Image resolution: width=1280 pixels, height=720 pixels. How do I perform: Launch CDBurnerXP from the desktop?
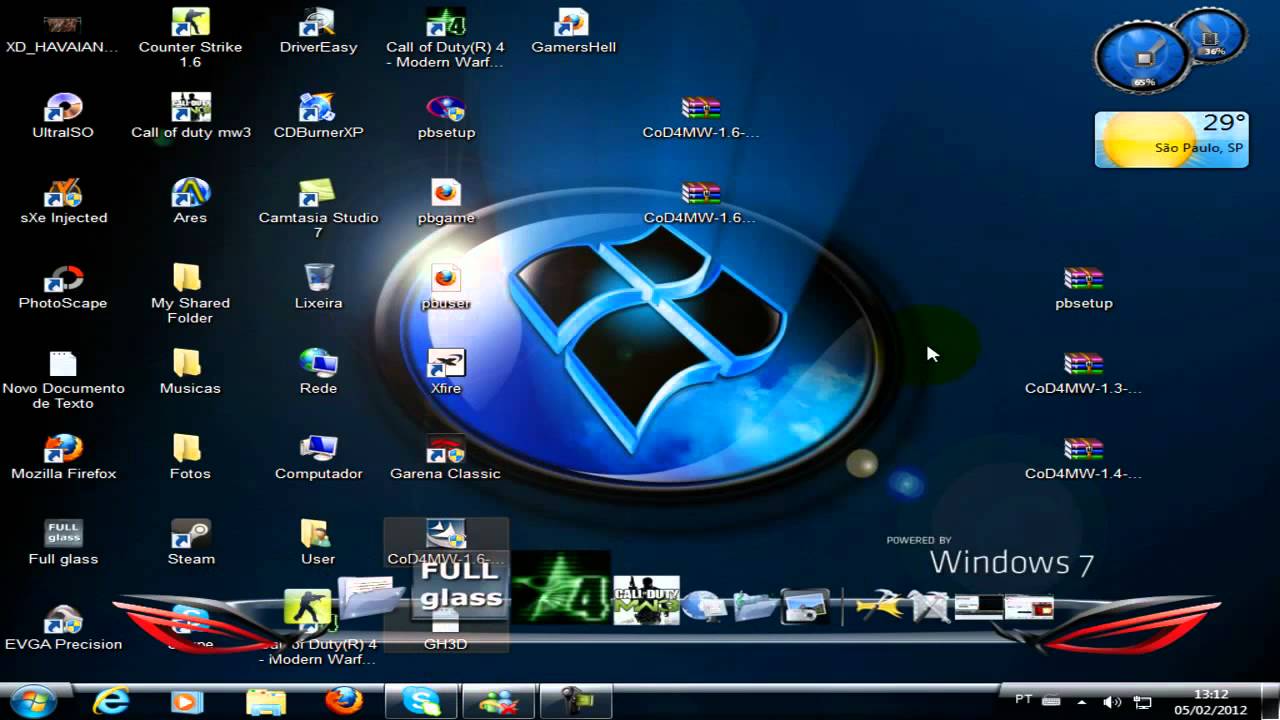[318, 117]
